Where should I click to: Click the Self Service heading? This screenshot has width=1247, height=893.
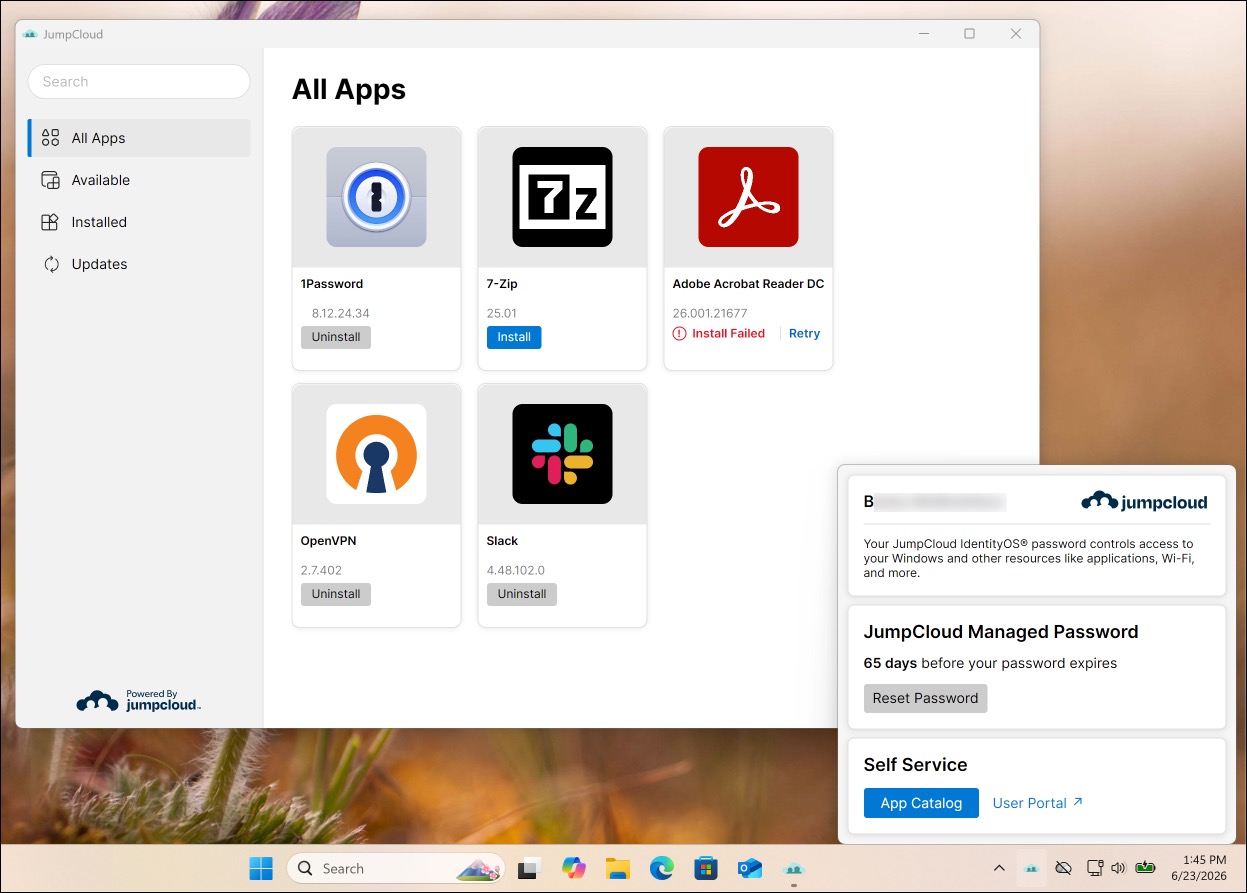coord(915,765)
